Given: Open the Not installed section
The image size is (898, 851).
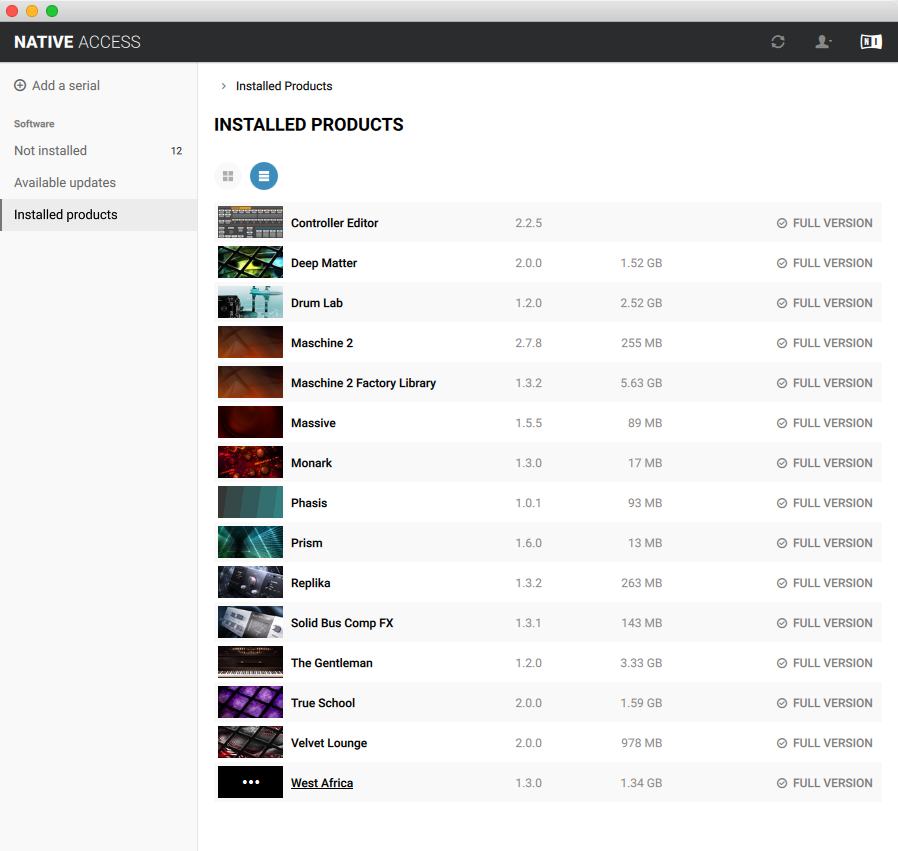Looking at the screenshot, I should [99, 151].
